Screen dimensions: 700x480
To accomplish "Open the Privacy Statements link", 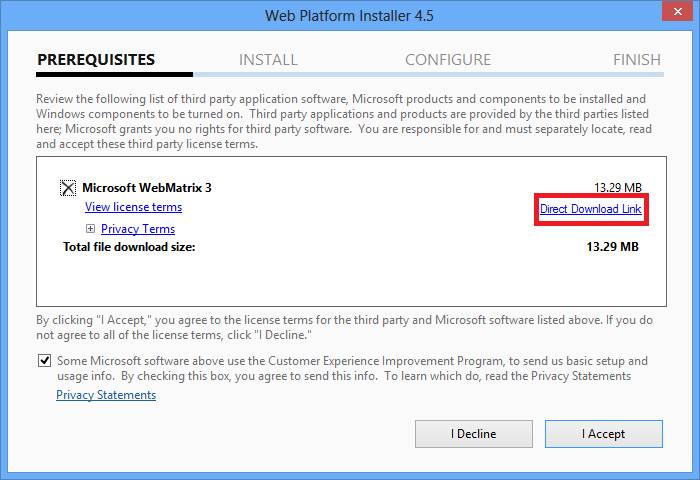I will (x=106, y=395).
